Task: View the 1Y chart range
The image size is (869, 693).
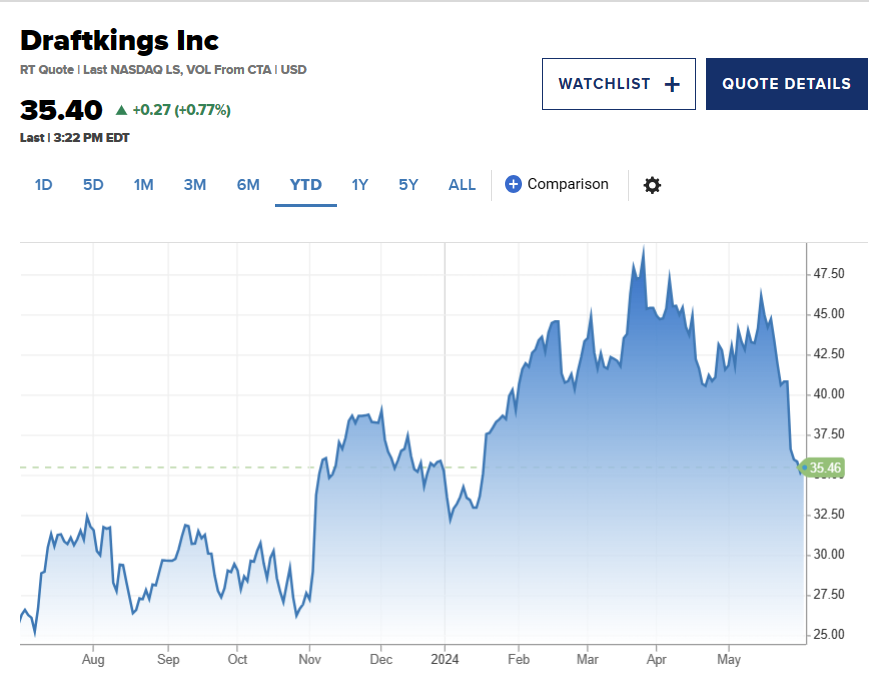Action: [x=360, y=185]
